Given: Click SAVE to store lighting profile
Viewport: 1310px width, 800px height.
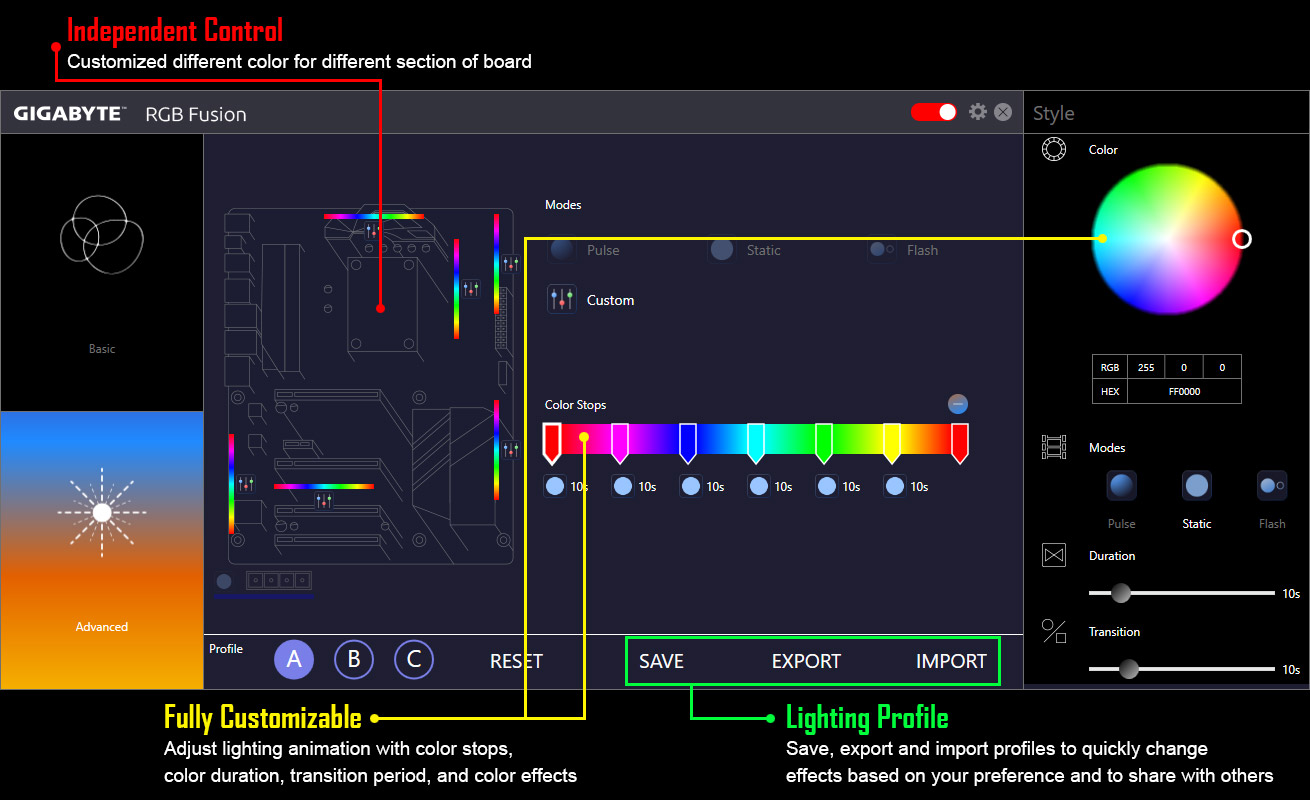Looking at the screenshot, I should [661, 661].
